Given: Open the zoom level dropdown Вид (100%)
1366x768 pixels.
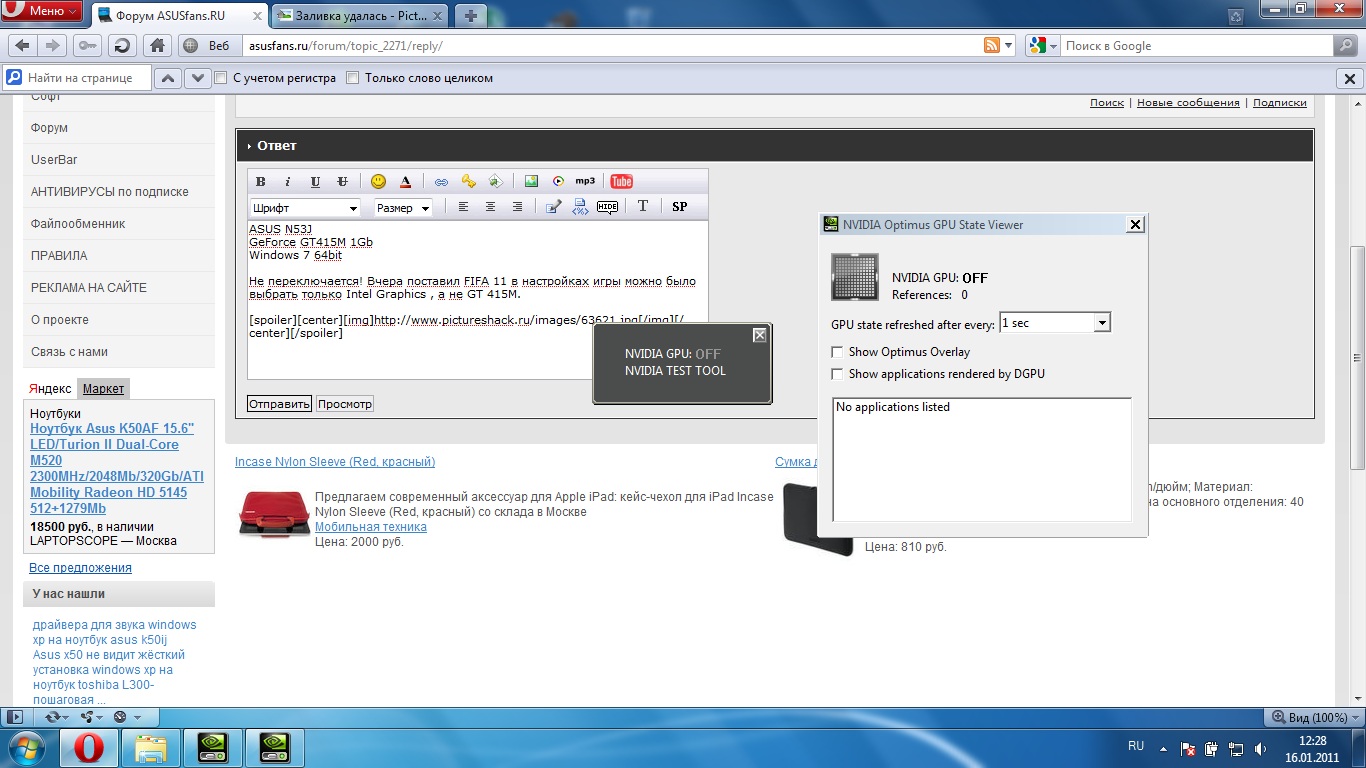Looking at the screenshot, I should [1313, 717].
